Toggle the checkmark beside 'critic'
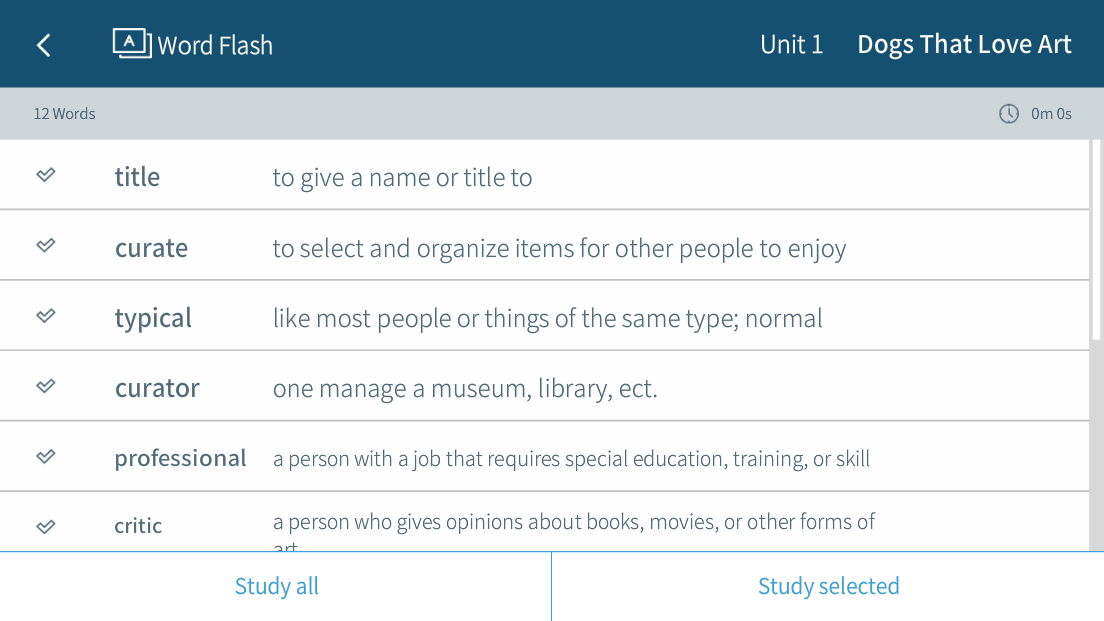This screenshot has height=621, width=1104. 46,526
